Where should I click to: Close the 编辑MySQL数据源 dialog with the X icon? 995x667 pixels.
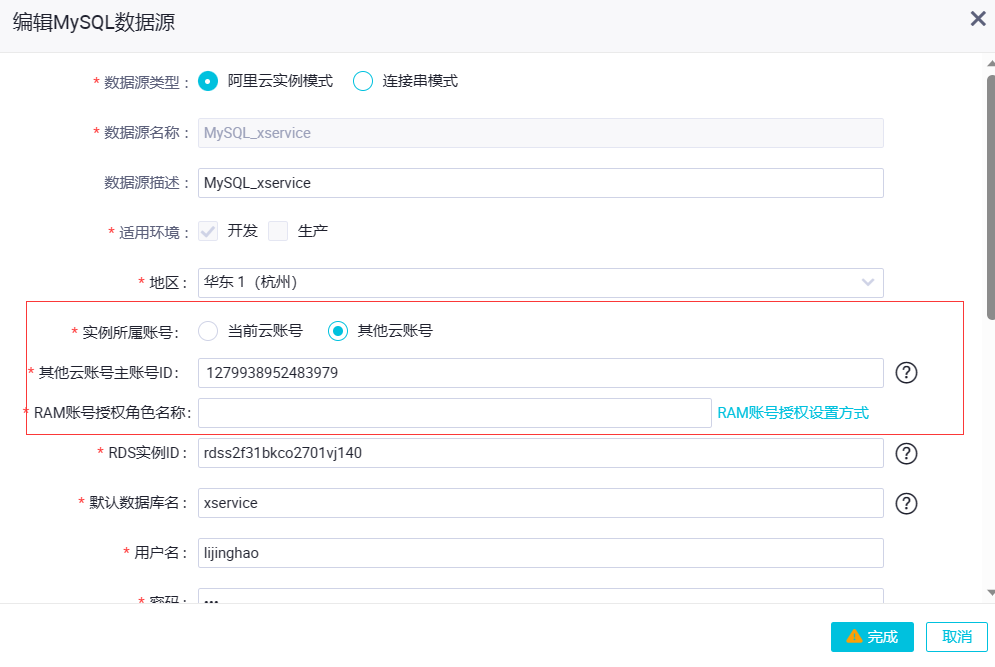click(x=978, y=19)
